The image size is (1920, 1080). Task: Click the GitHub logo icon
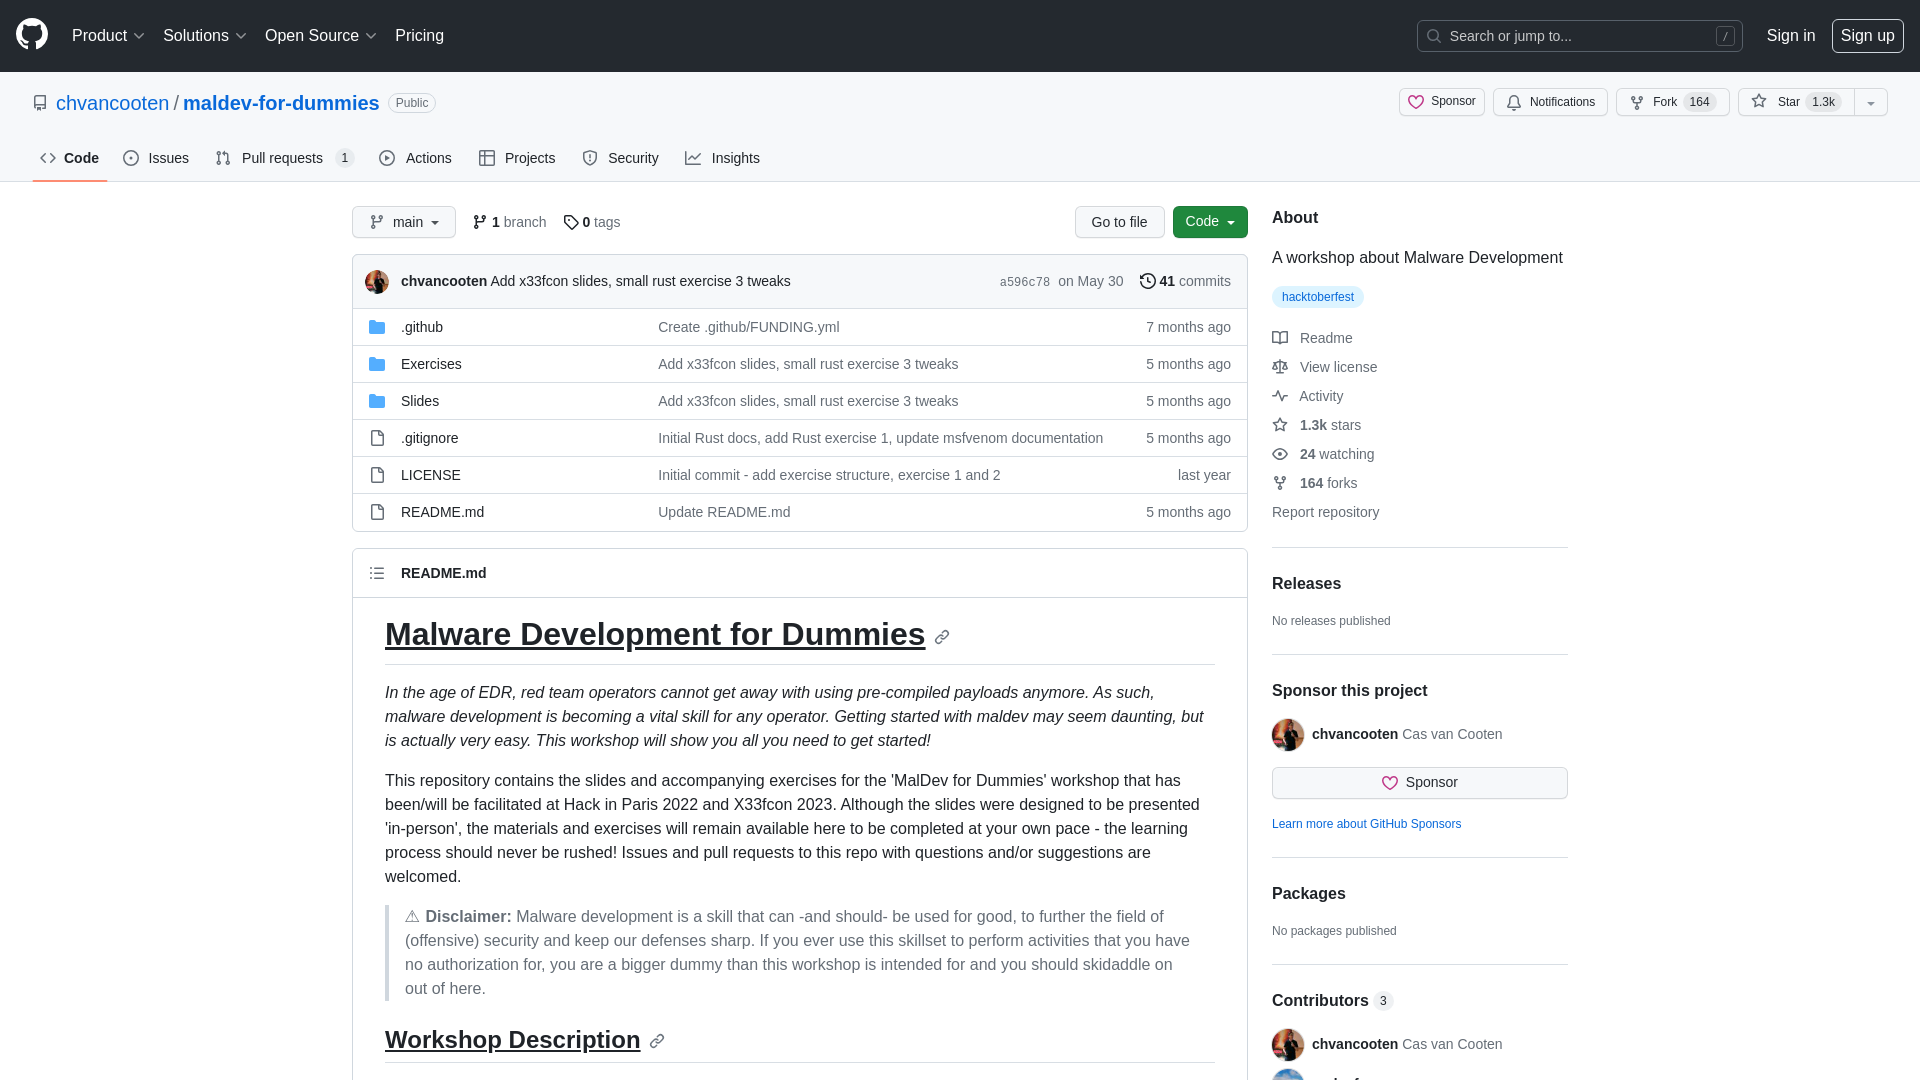[30, 34]
